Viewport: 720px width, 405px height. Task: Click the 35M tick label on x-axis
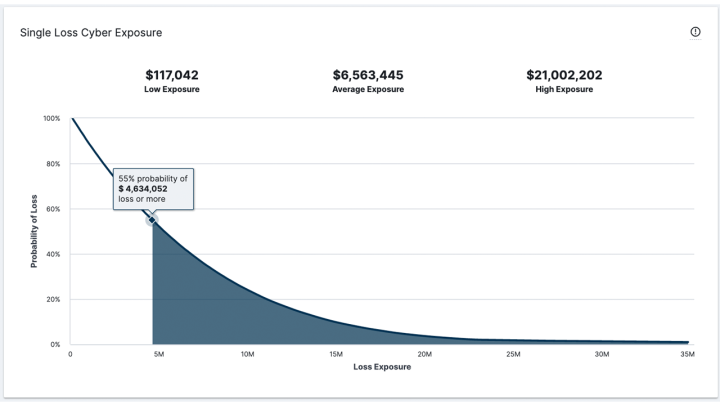tap(687, 354)
